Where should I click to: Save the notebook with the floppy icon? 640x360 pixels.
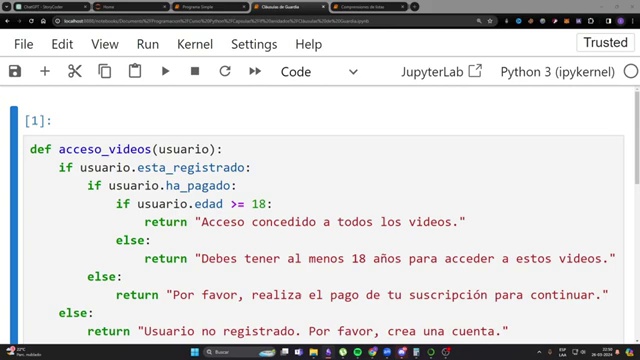pyautogui.click(x=15, y=71)
